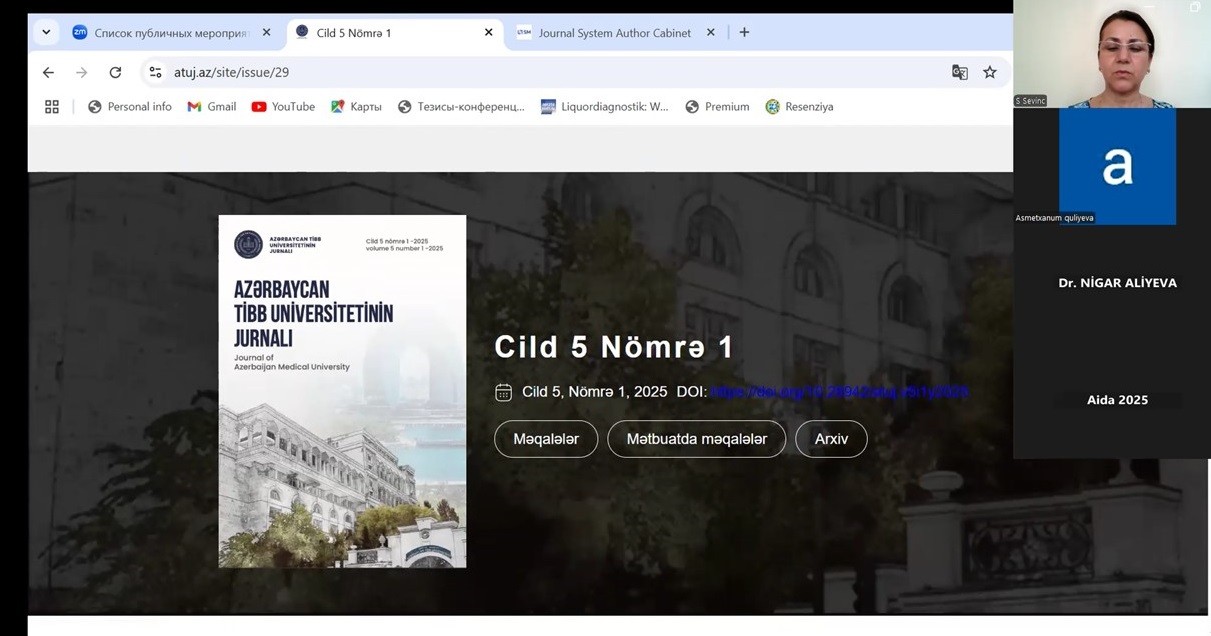The width and height of the screenshot is (1211, 636).
Task: Switch to Journal System Author Cabinet tab
Action: [x=613, y=33]
